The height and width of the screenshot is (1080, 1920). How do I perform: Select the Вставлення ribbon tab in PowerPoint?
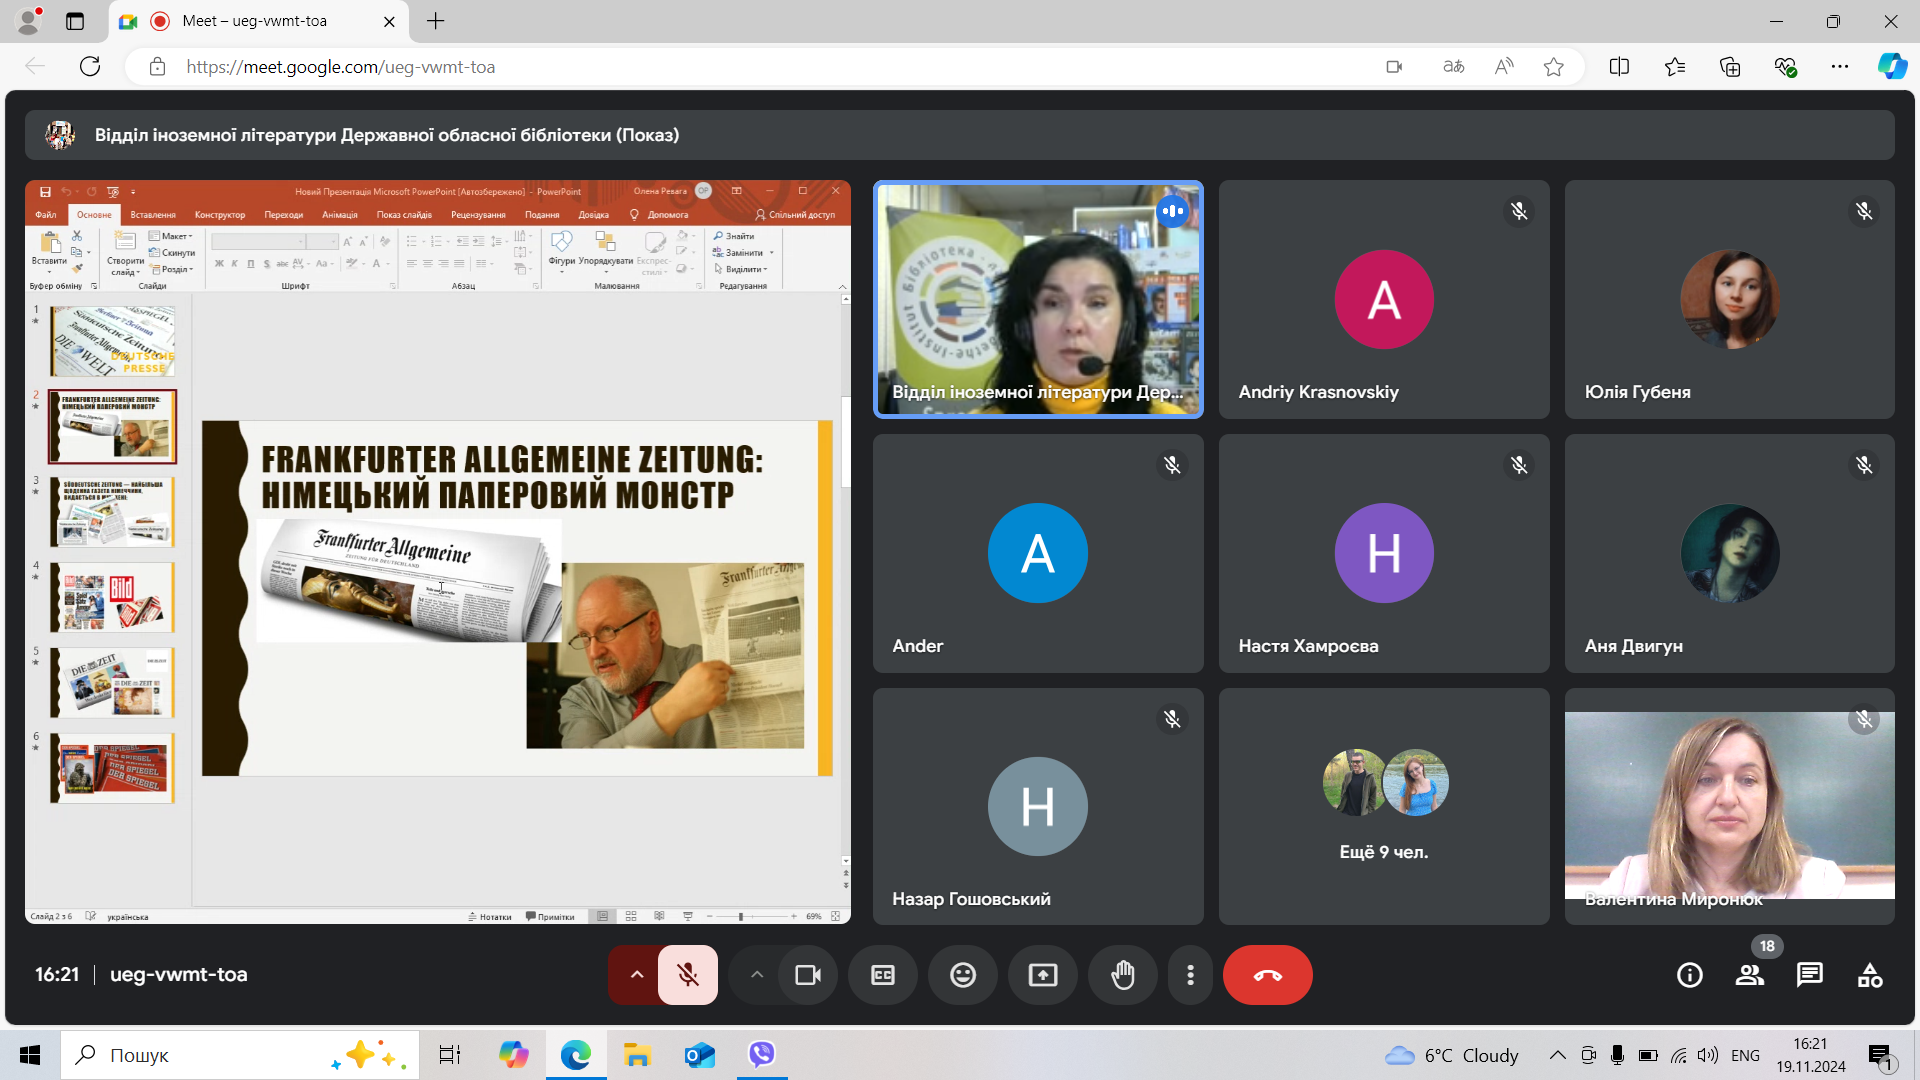pyautogui.click(x=153, y=215)
